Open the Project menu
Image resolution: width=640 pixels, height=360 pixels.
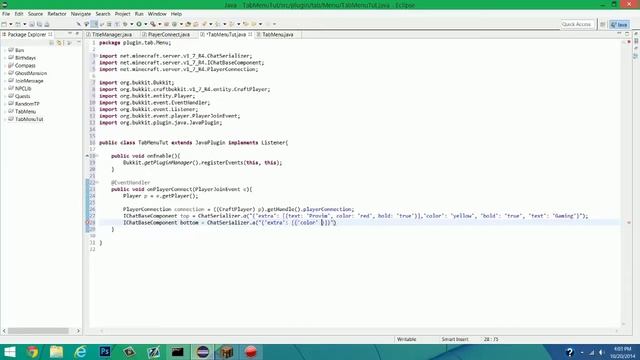coord(122,14)
